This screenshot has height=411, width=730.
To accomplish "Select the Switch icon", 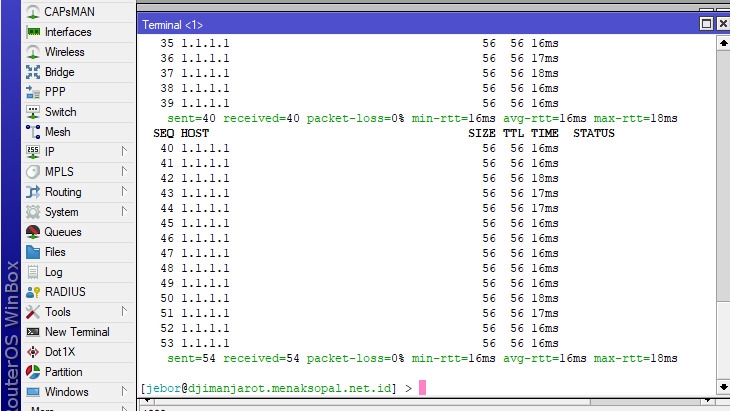I will (33, 112).
